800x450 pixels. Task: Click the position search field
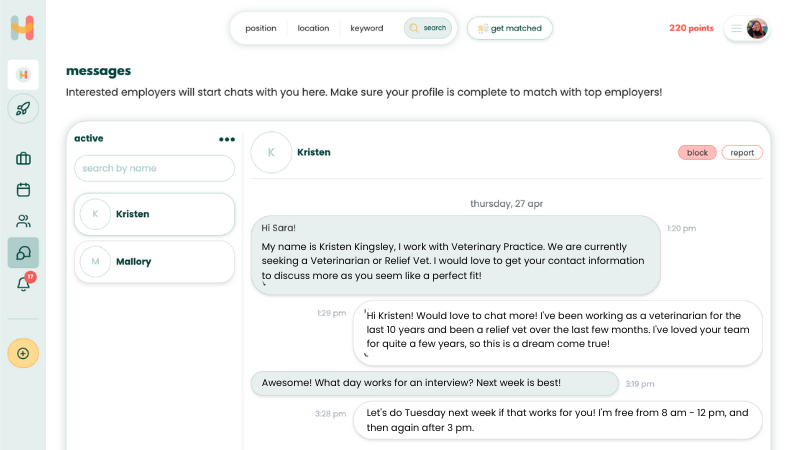(x=261, y=28)
